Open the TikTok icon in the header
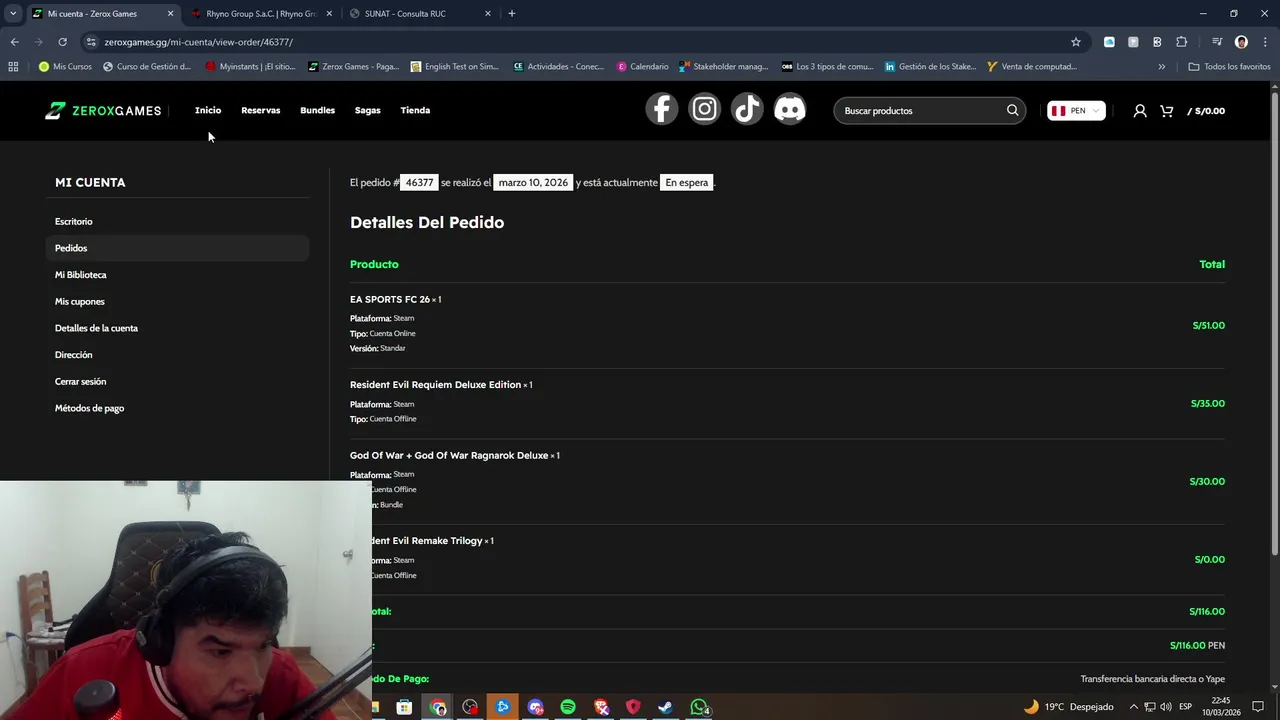This screenshot has height=720, width=1280. [x=747, y=109]
